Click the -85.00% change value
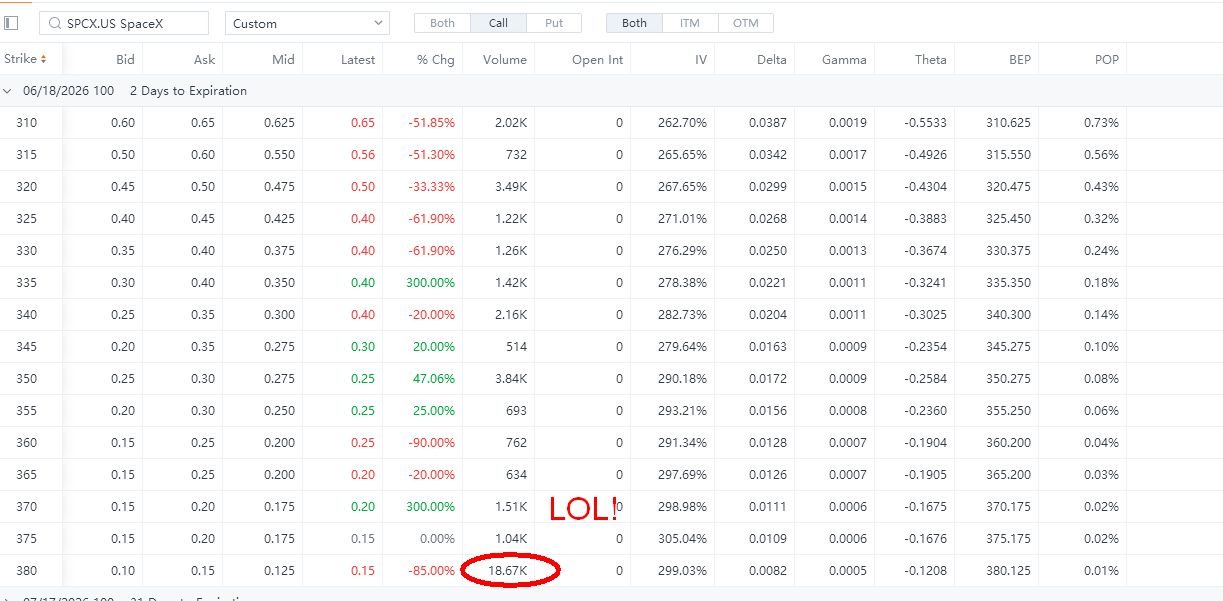This screenshot has height=601, width=1223. [431, 571]
